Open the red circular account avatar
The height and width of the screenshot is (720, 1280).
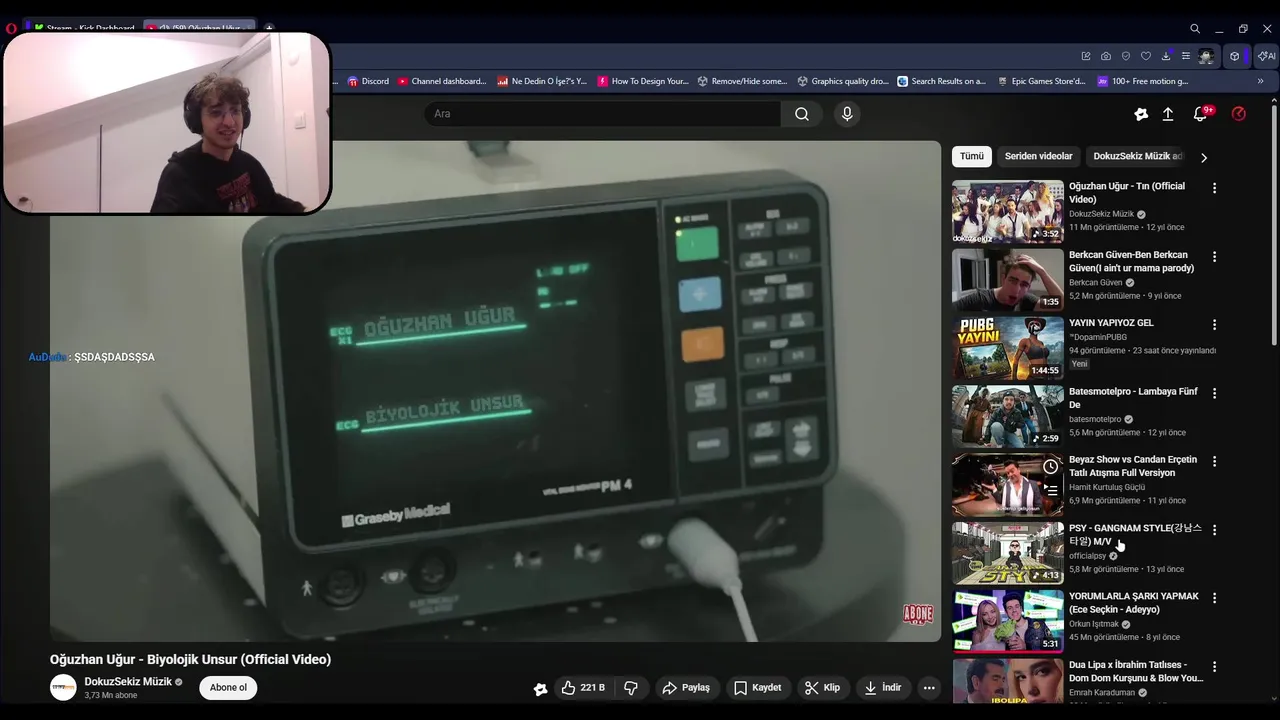(x=1239, y=114)
